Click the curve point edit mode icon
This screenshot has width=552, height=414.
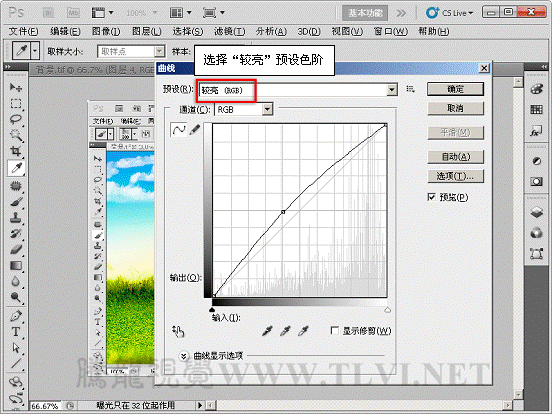pos(178,130)
